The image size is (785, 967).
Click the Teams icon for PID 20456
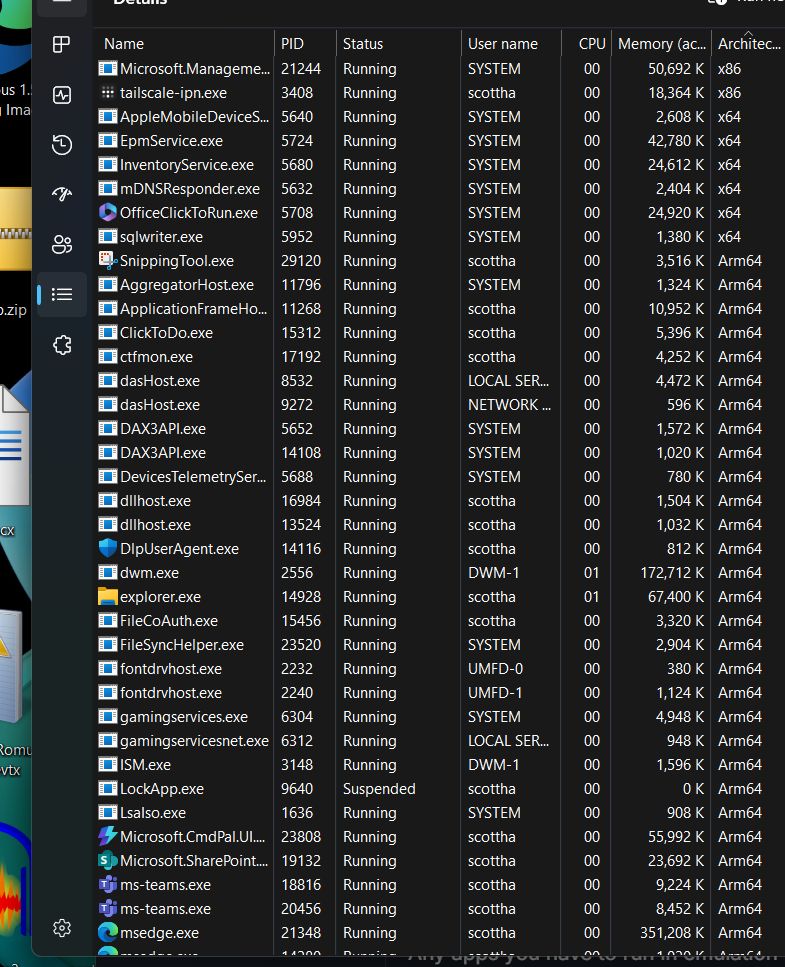pyautogui.click(x=107, y=908)
